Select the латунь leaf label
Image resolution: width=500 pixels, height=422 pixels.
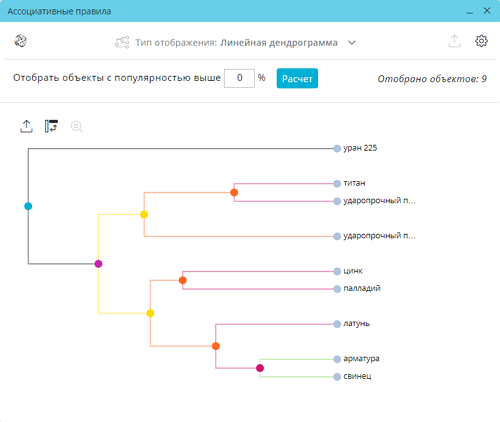tap(356, 323)
